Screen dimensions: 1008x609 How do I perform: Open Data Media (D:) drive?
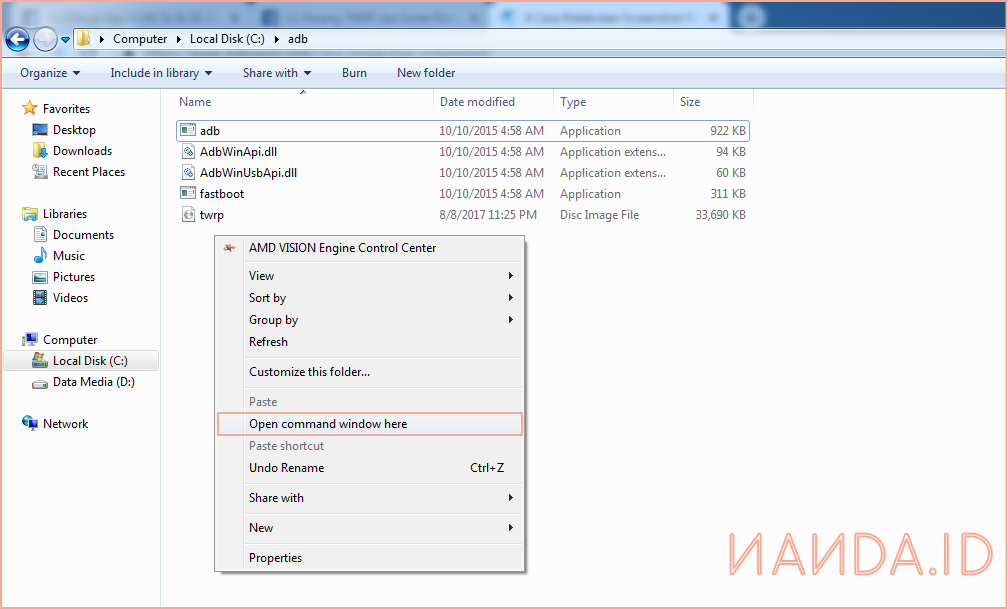pos(92,382)
